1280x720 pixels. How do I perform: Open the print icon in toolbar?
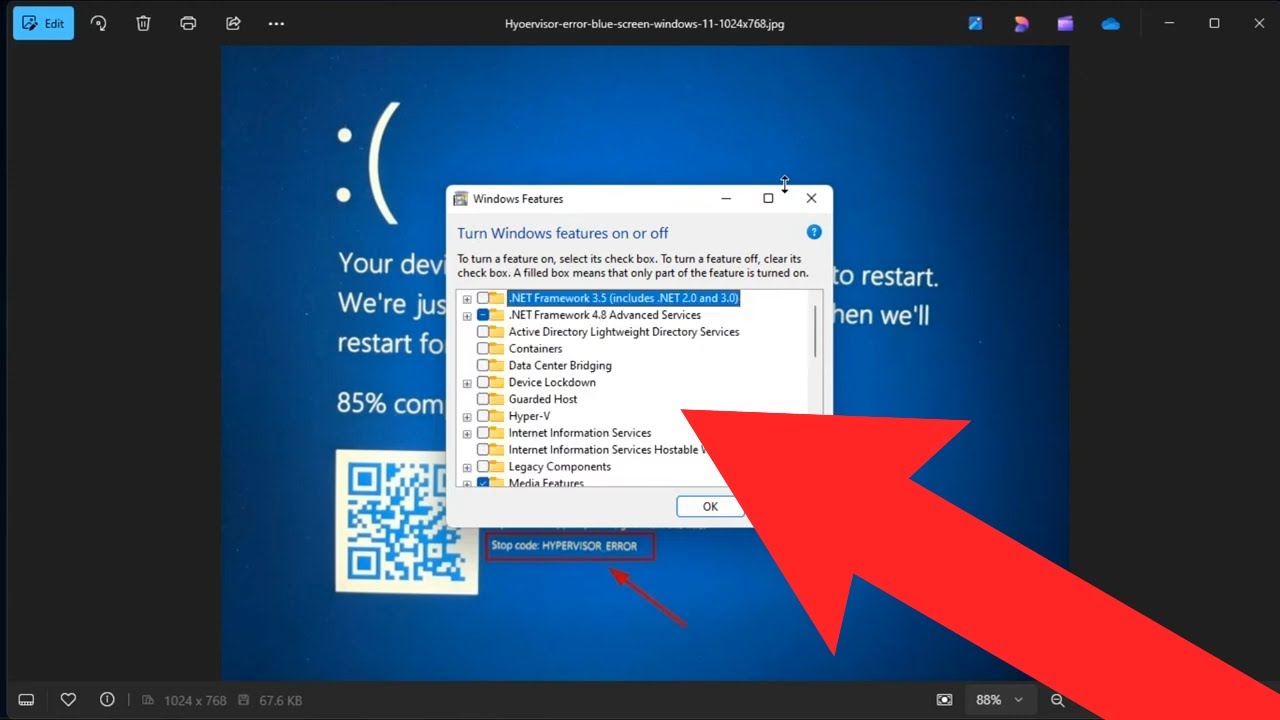tap(188, 23)
